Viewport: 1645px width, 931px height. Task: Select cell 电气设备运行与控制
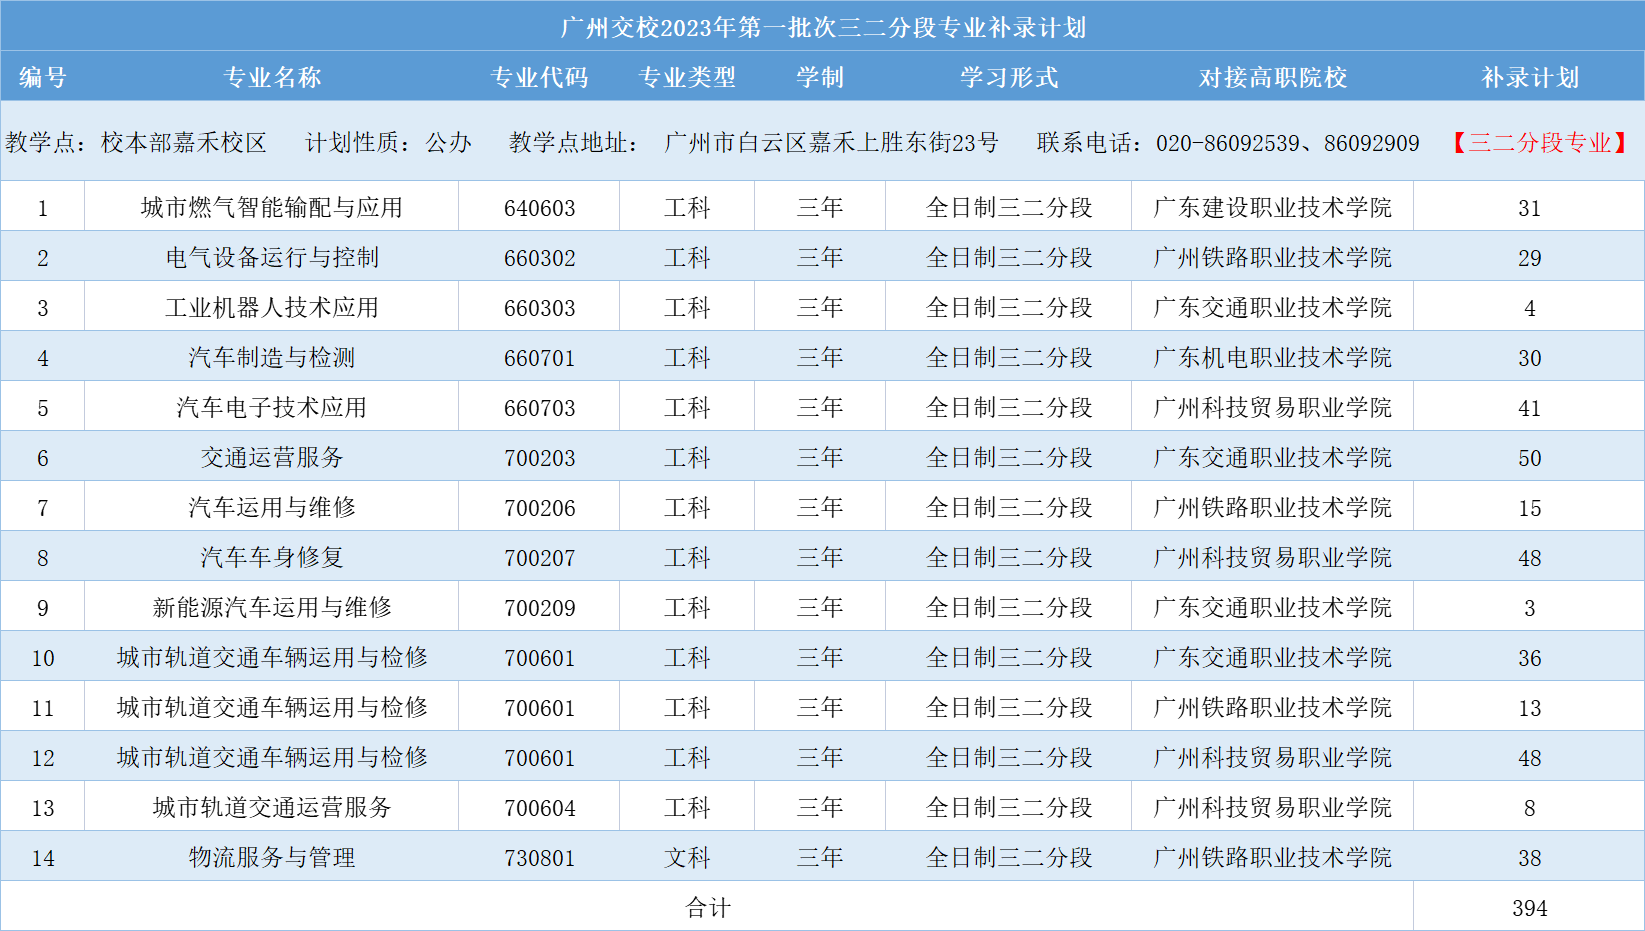pos(272,257)
